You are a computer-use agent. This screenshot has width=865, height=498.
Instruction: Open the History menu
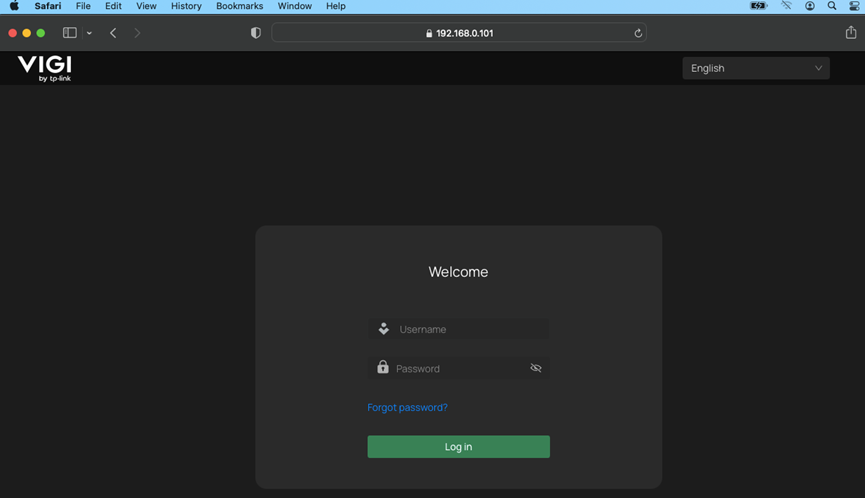click(x=186, y=6)
